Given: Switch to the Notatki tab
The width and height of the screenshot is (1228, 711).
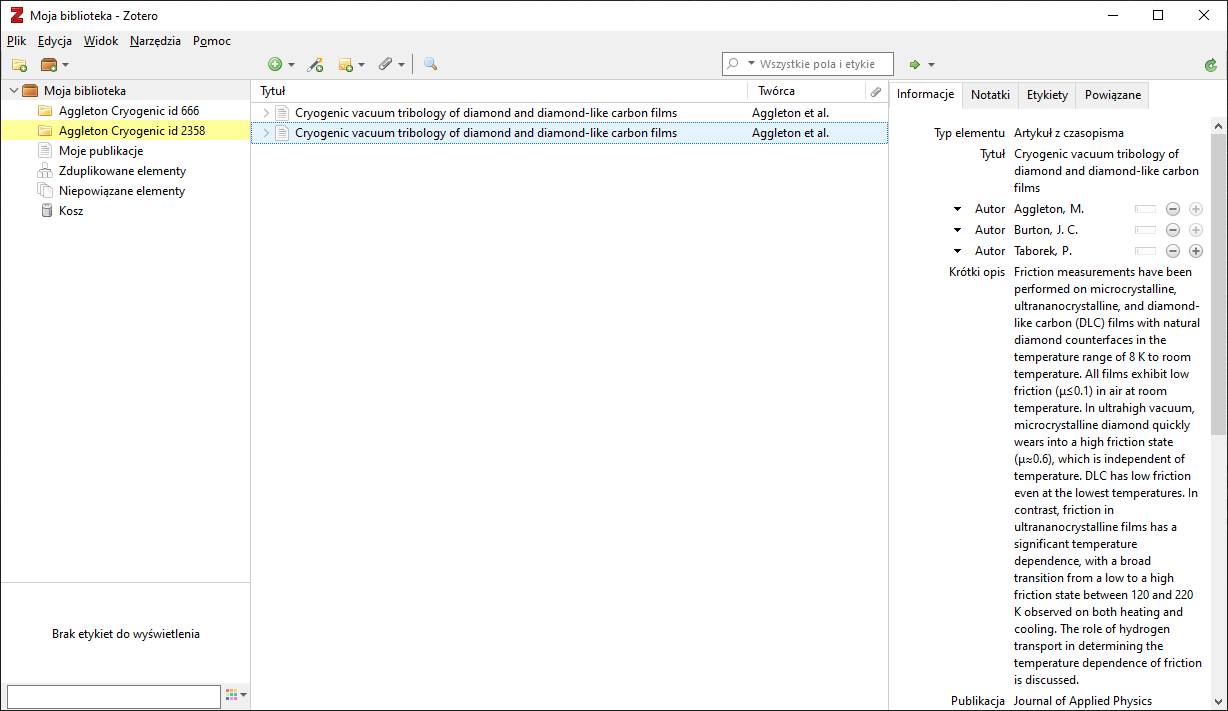Looking at the screenshot, I should pos(990,95).
